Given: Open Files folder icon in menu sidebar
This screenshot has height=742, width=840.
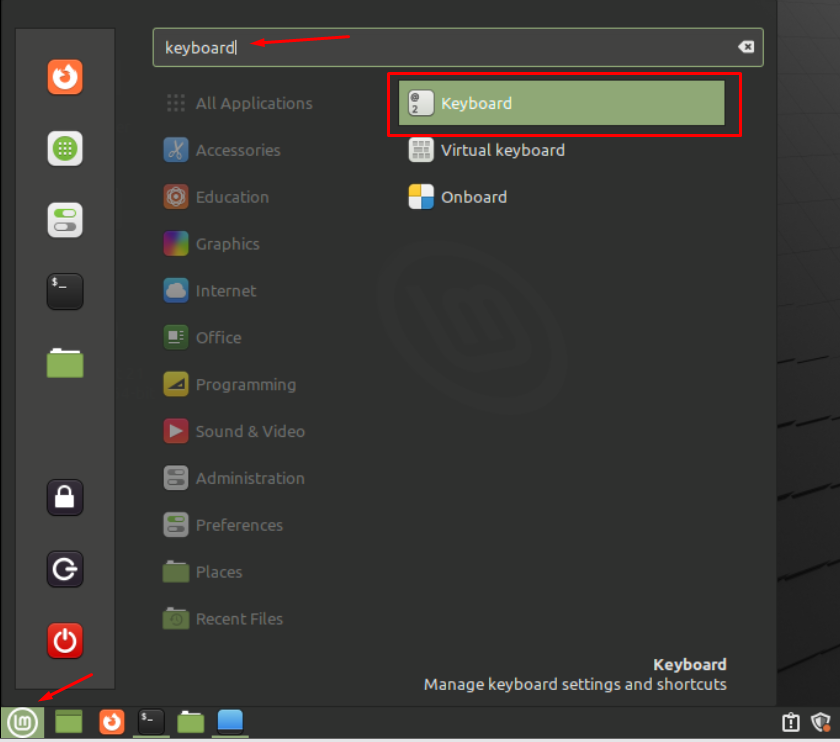Looking at the screenshot, I should (x=65, y=363).
